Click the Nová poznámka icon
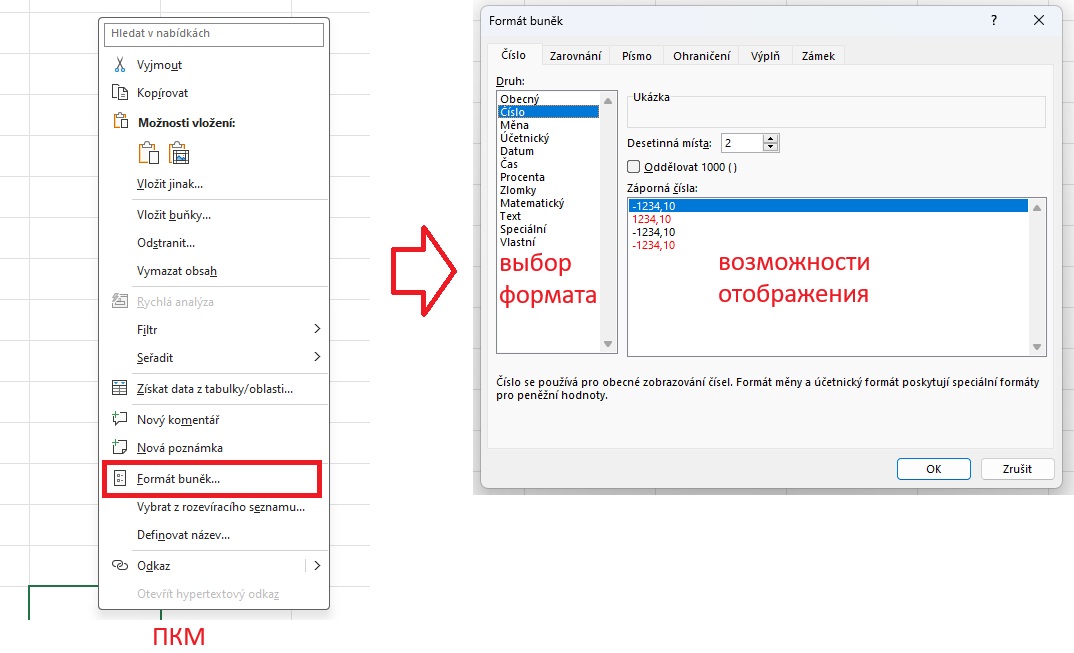The width and height of the screenshot is (1074, 653). [120, 448]
